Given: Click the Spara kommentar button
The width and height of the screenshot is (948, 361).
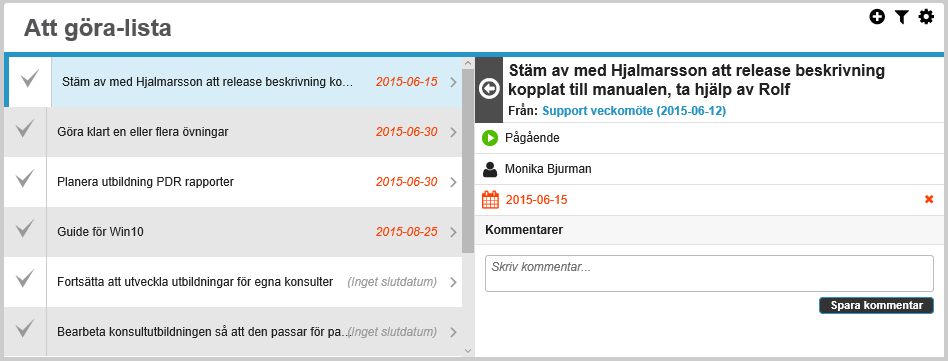Looking at the screenshot, I should 876,305.
